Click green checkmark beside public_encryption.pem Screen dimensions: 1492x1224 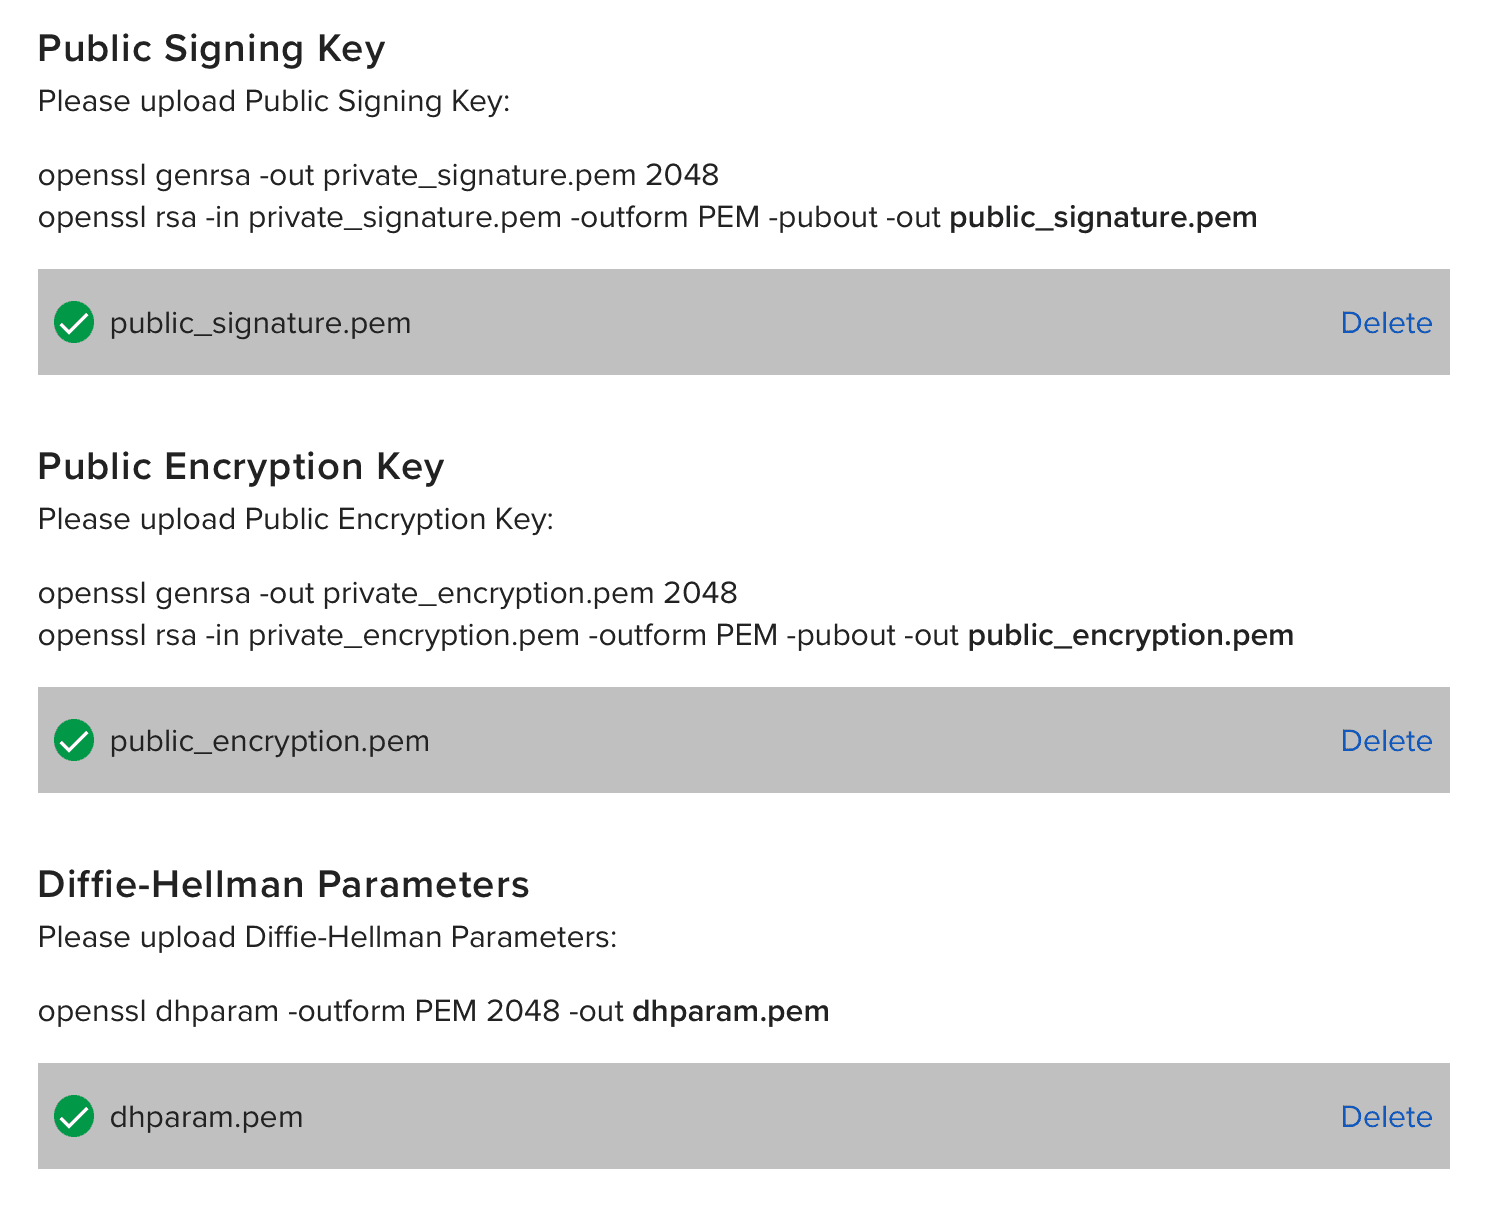pos(74,740)
